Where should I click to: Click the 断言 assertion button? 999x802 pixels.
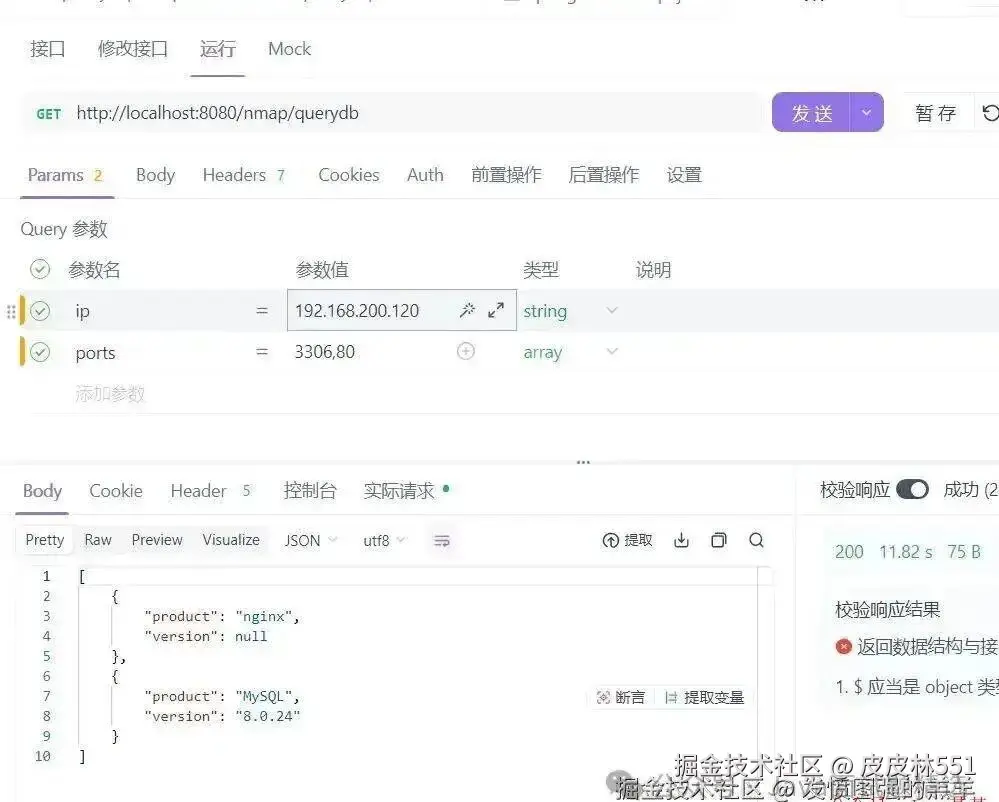(x=621, y=698)
